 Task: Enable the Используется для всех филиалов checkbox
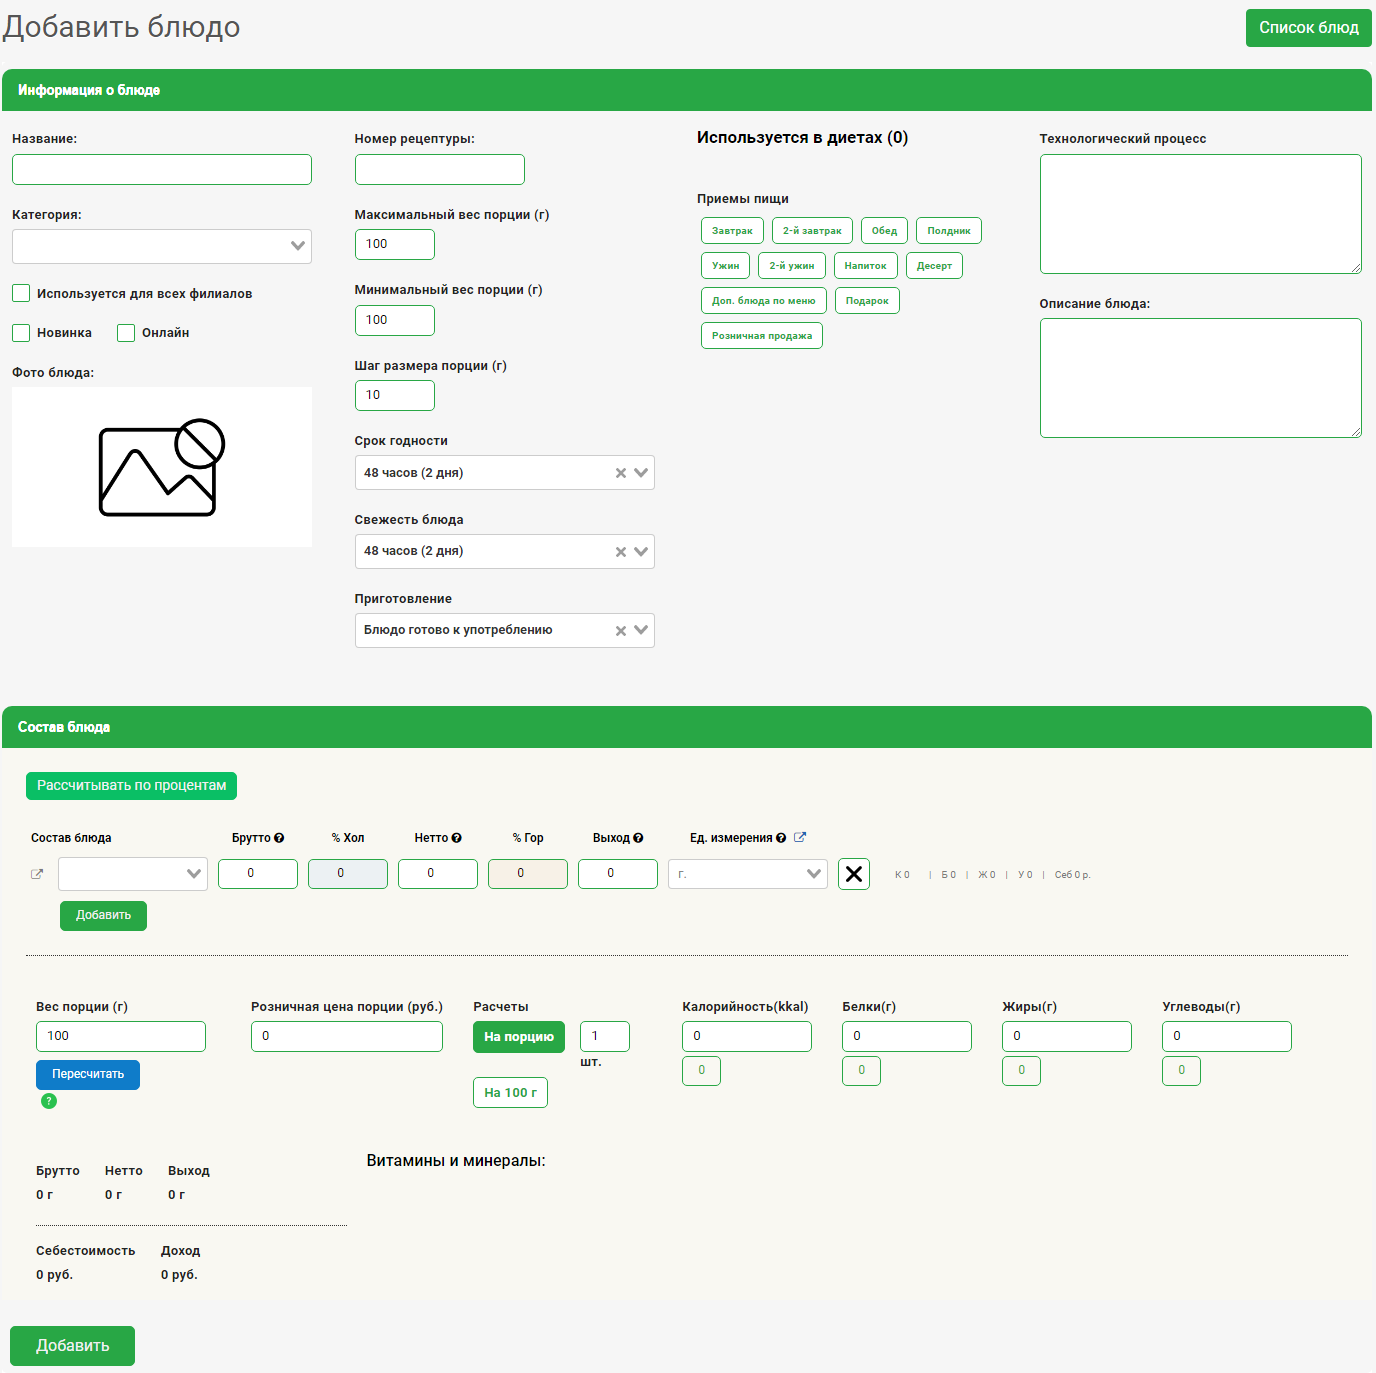click(x=21, y=293)
